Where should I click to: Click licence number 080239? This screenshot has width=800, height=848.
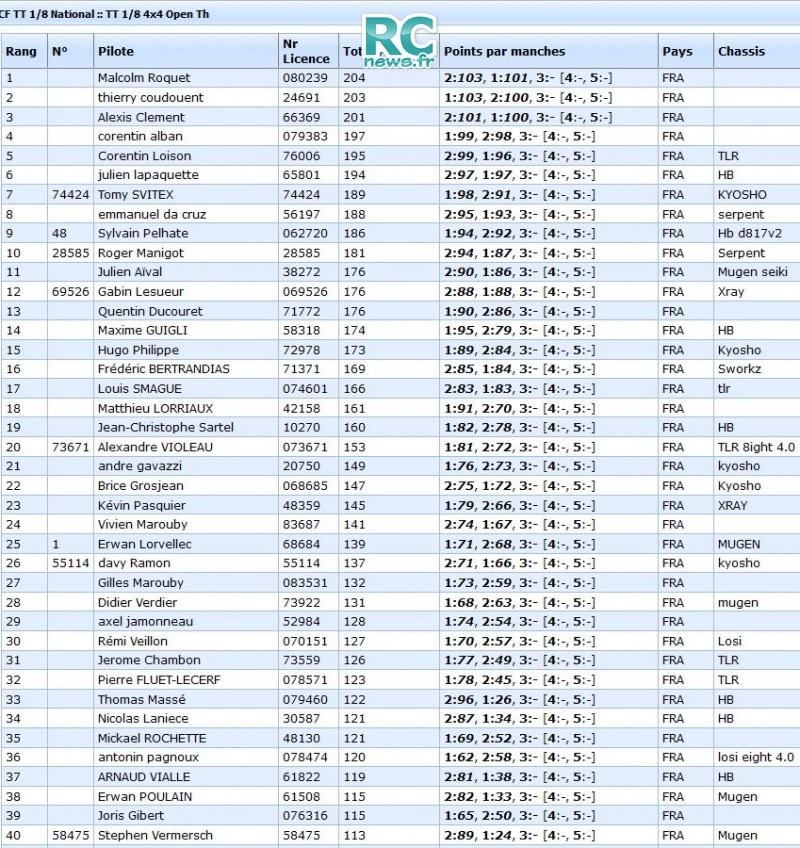[x=305, y=78]
